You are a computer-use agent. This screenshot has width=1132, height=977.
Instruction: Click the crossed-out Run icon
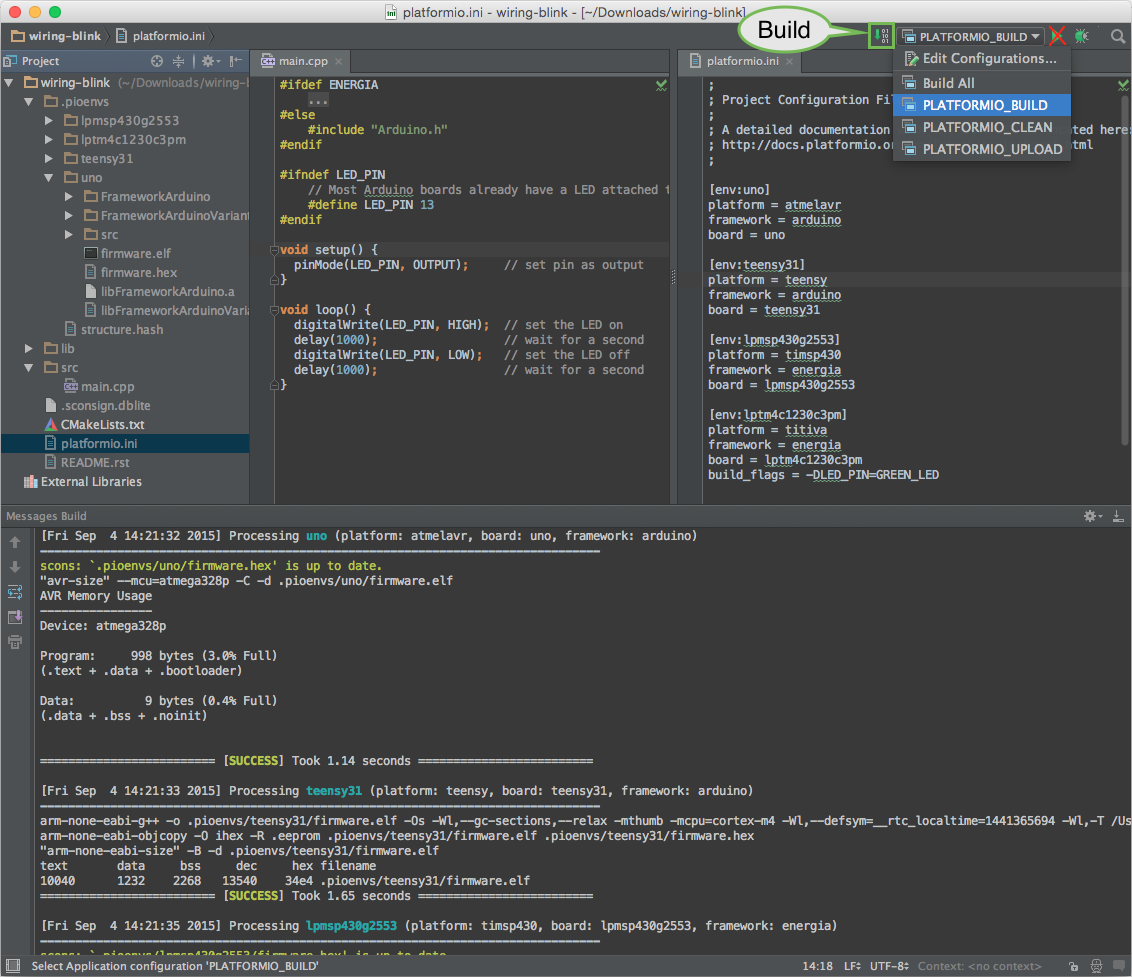click(x=1057, y=36)
